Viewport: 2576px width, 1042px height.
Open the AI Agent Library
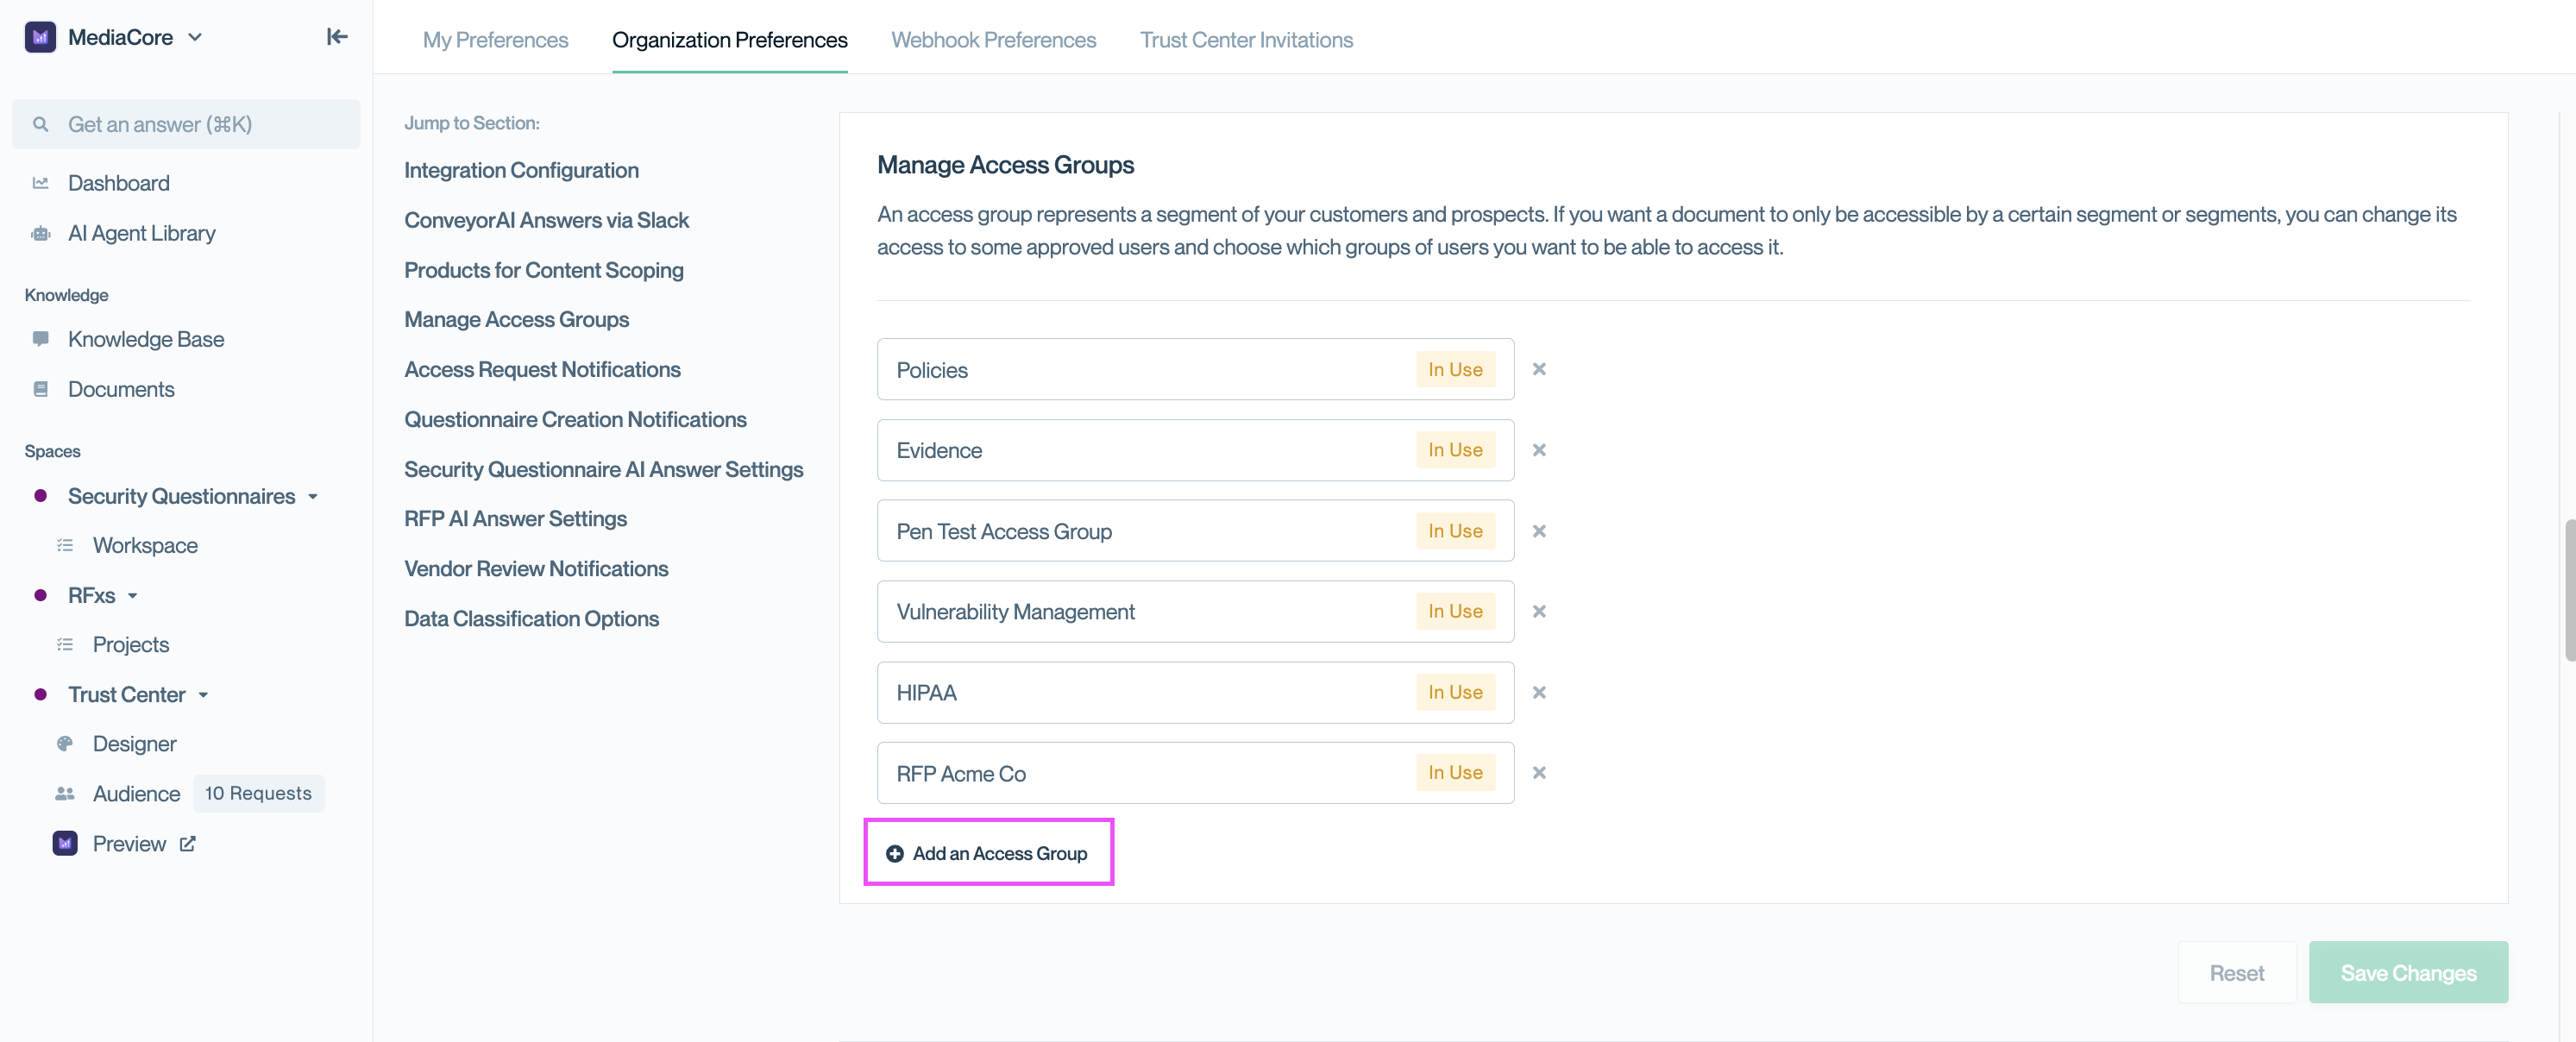click(x=141, y=233)
